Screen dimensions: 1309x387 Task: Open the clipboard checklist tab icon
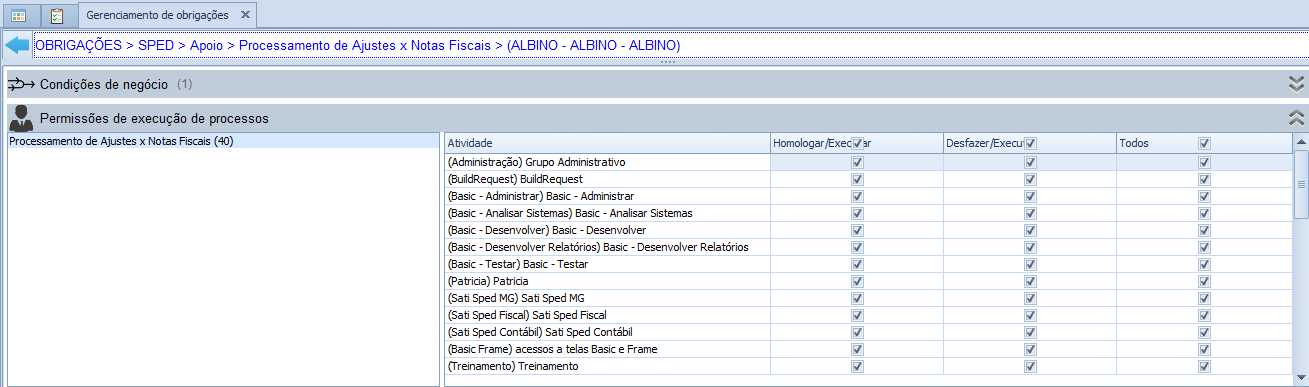pyautogui.click(x=57, y=16)
